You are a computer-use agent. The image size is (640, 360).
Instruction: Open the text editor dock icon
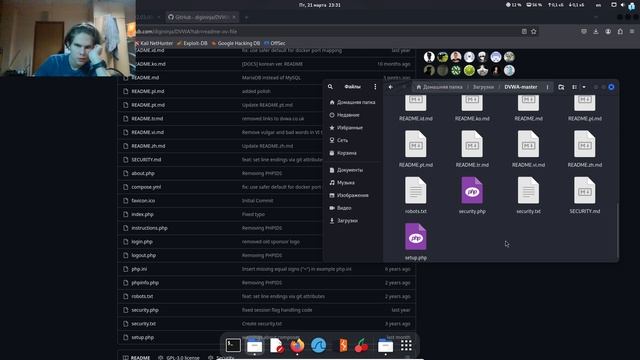(277, 346)
